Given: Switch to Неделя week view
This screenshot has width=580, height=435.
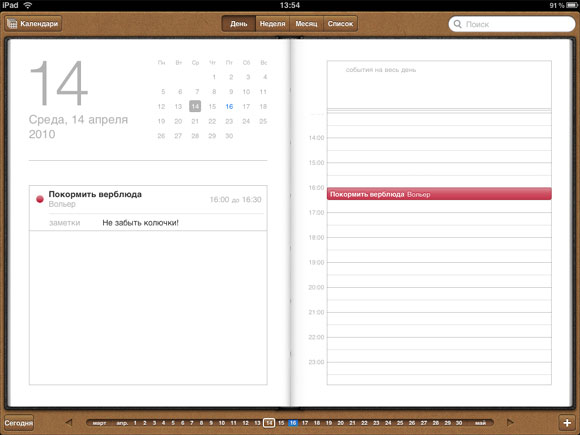Looking at the screenshot, I should pos(273,24).
